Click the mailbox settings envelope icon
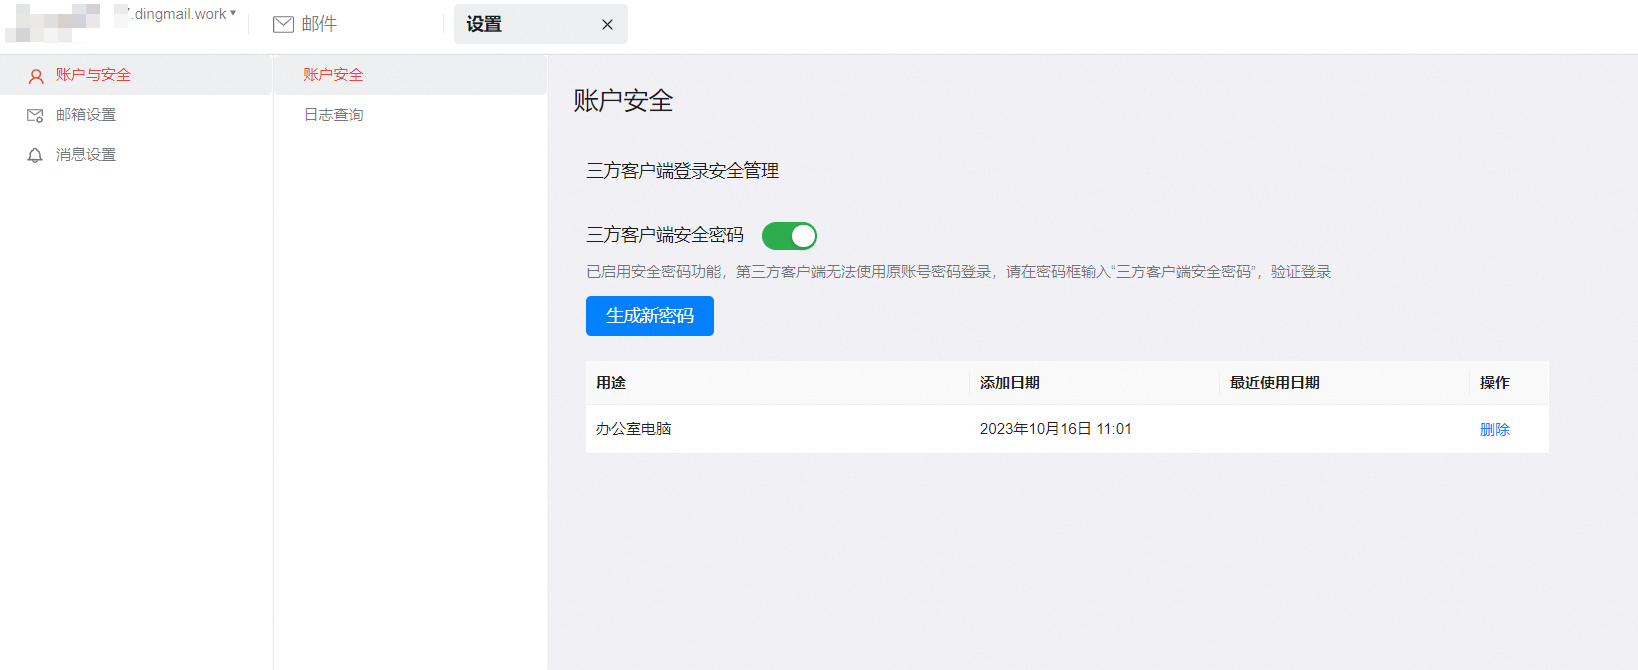Viewport: 1638px width, 670px height. [x=35, y=116]
